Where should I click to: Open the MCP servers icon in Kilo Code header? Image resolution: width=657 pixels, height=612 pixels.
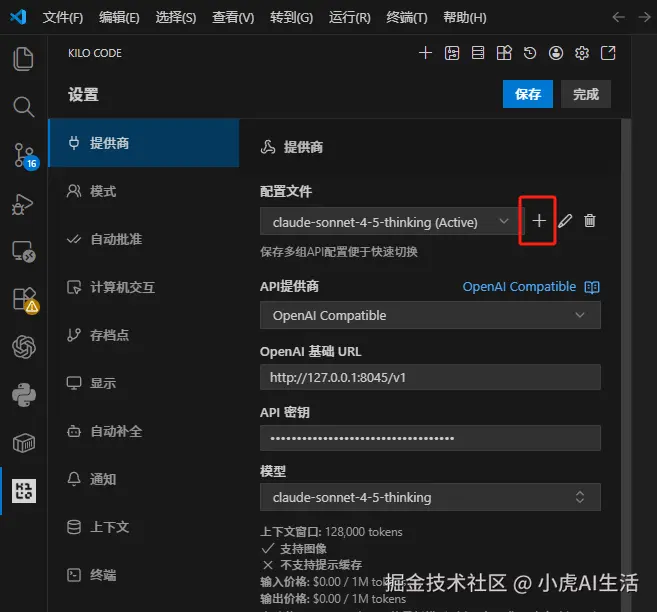tap(478, 53)
